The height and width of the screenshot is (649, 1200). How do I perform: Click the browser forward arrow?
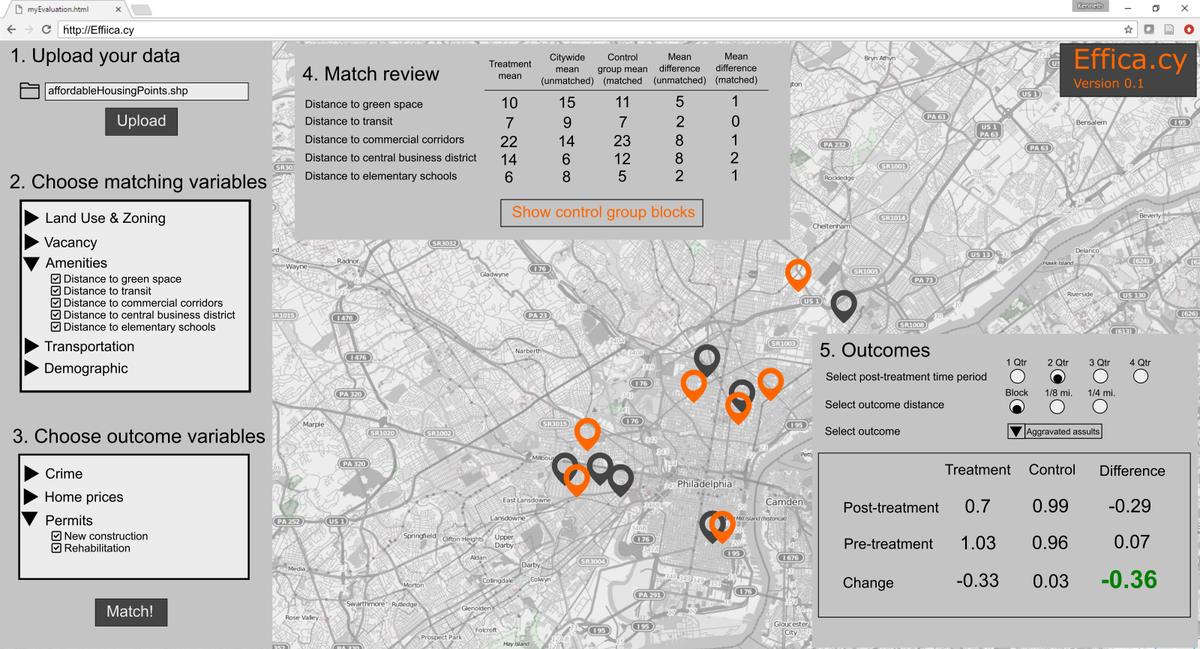[x=27, y=29]
